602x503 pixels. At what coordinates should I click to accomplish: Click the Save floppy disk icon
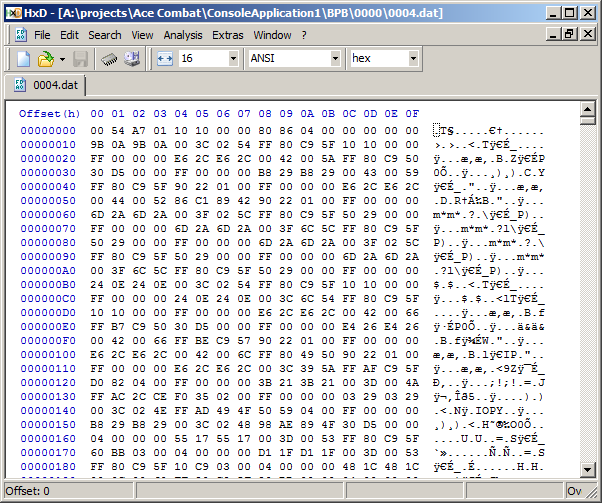tap(81, 59)
